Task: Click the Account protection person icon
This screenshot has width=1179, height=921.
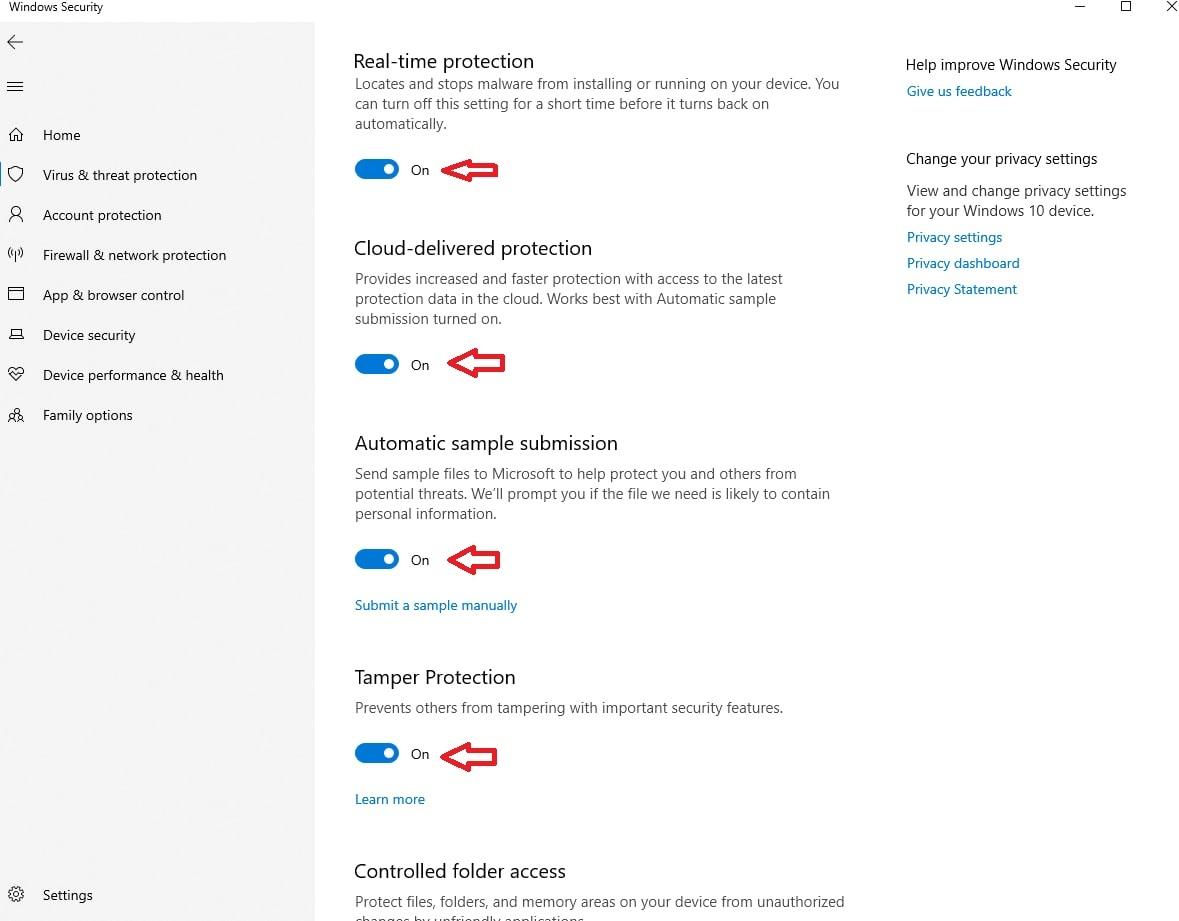Action: pos(16,215)
